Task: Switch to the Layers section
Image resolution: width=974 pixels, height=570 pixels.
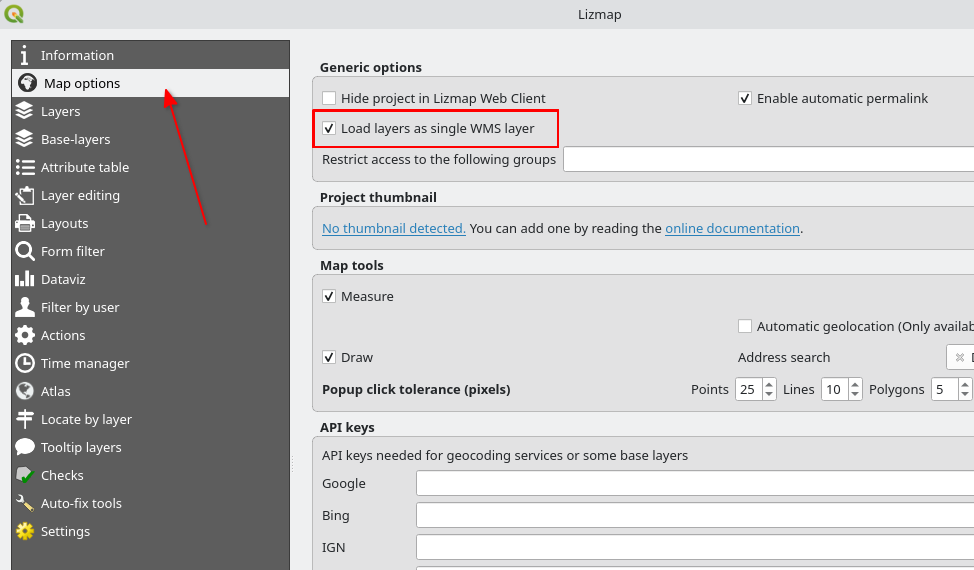Action: 60,111
